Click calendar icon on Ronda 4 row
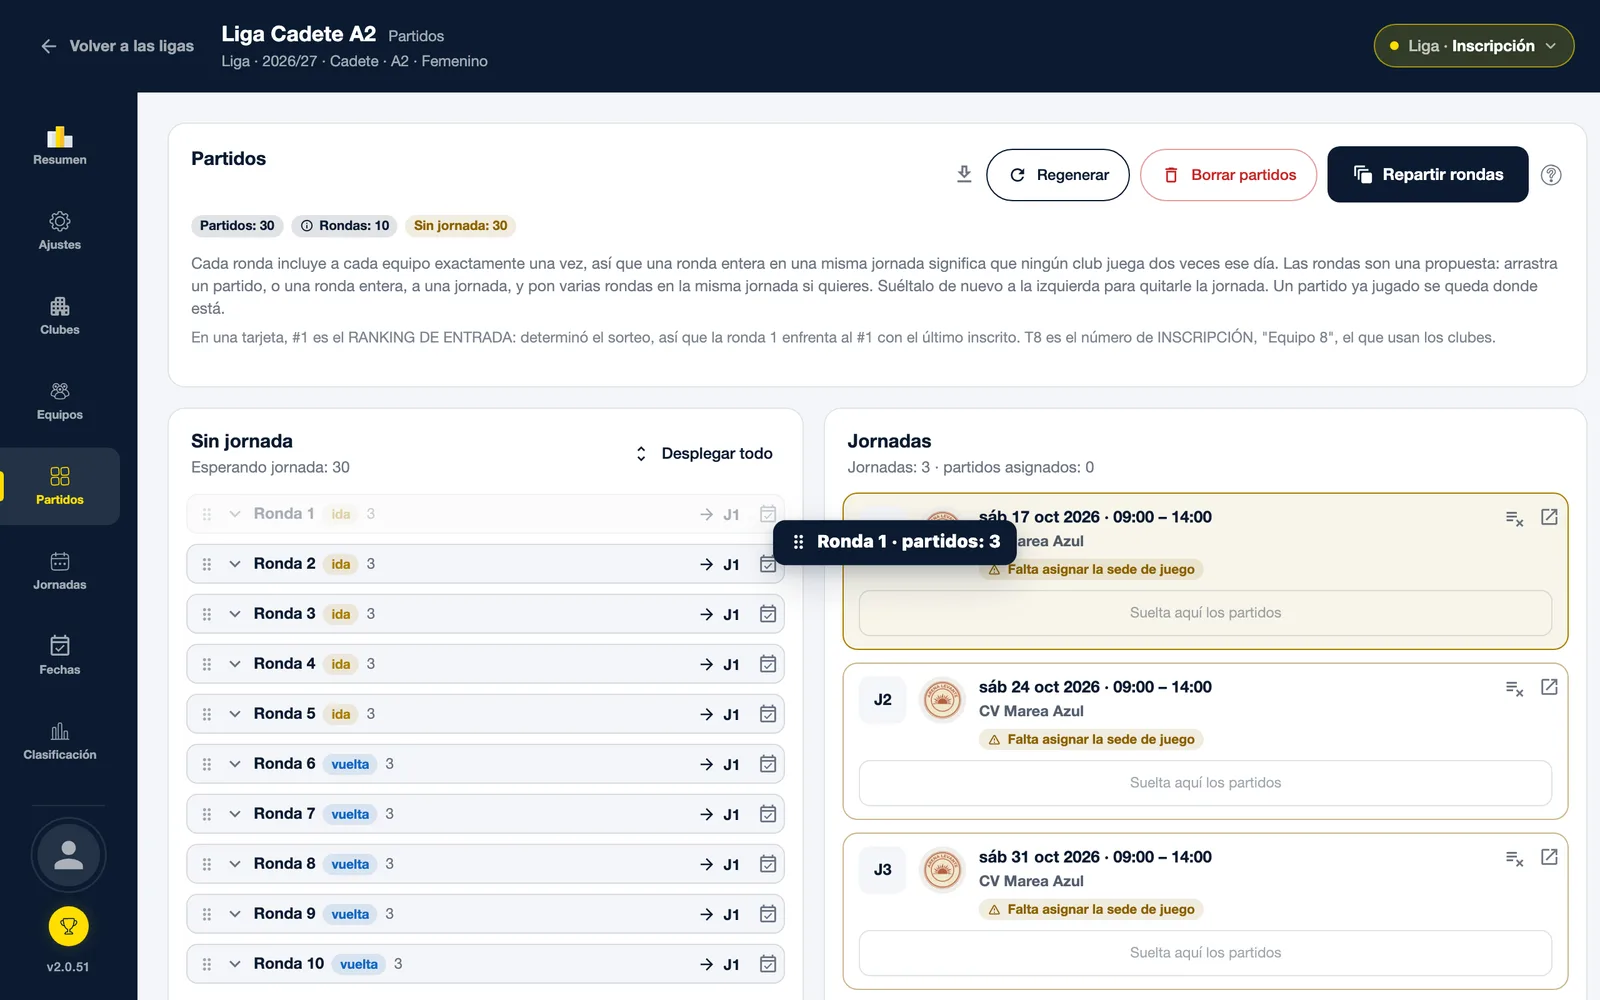This screenshot has height=1000, width=1600. (x=768, y=664)
